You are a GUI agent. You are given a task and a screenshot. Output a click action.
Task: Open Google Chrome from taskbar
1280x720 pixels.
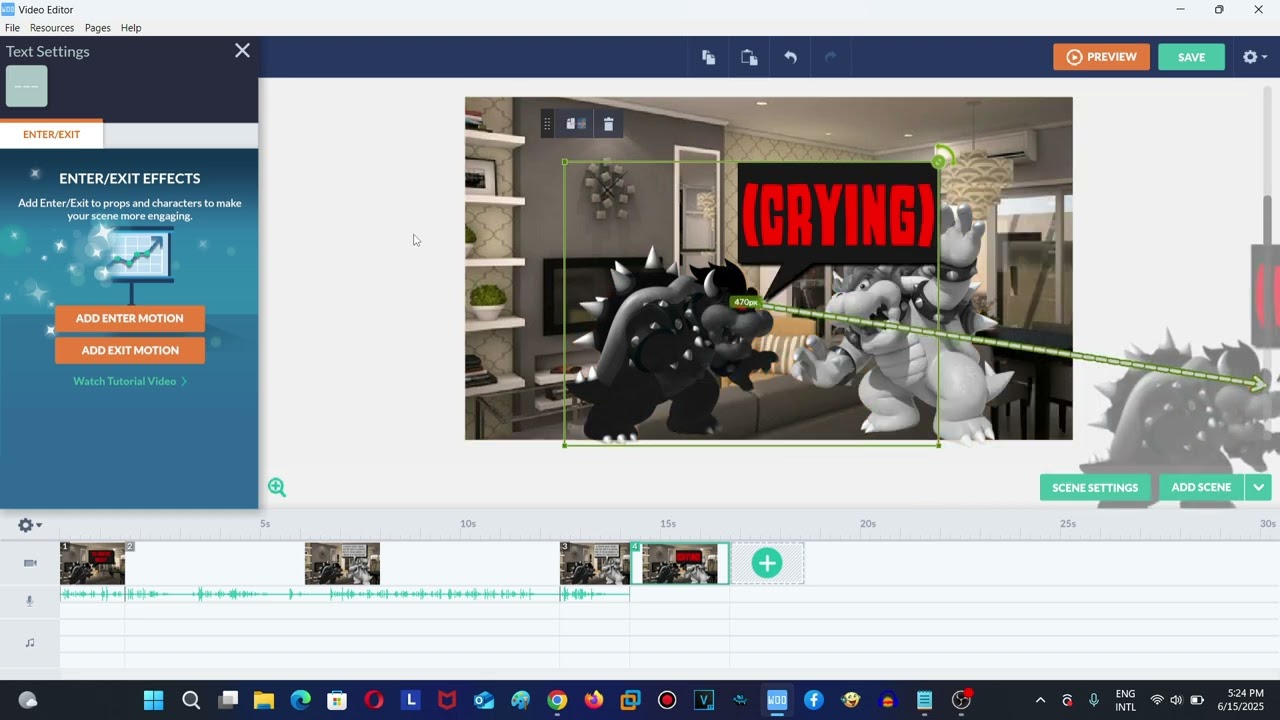(557, 700)
